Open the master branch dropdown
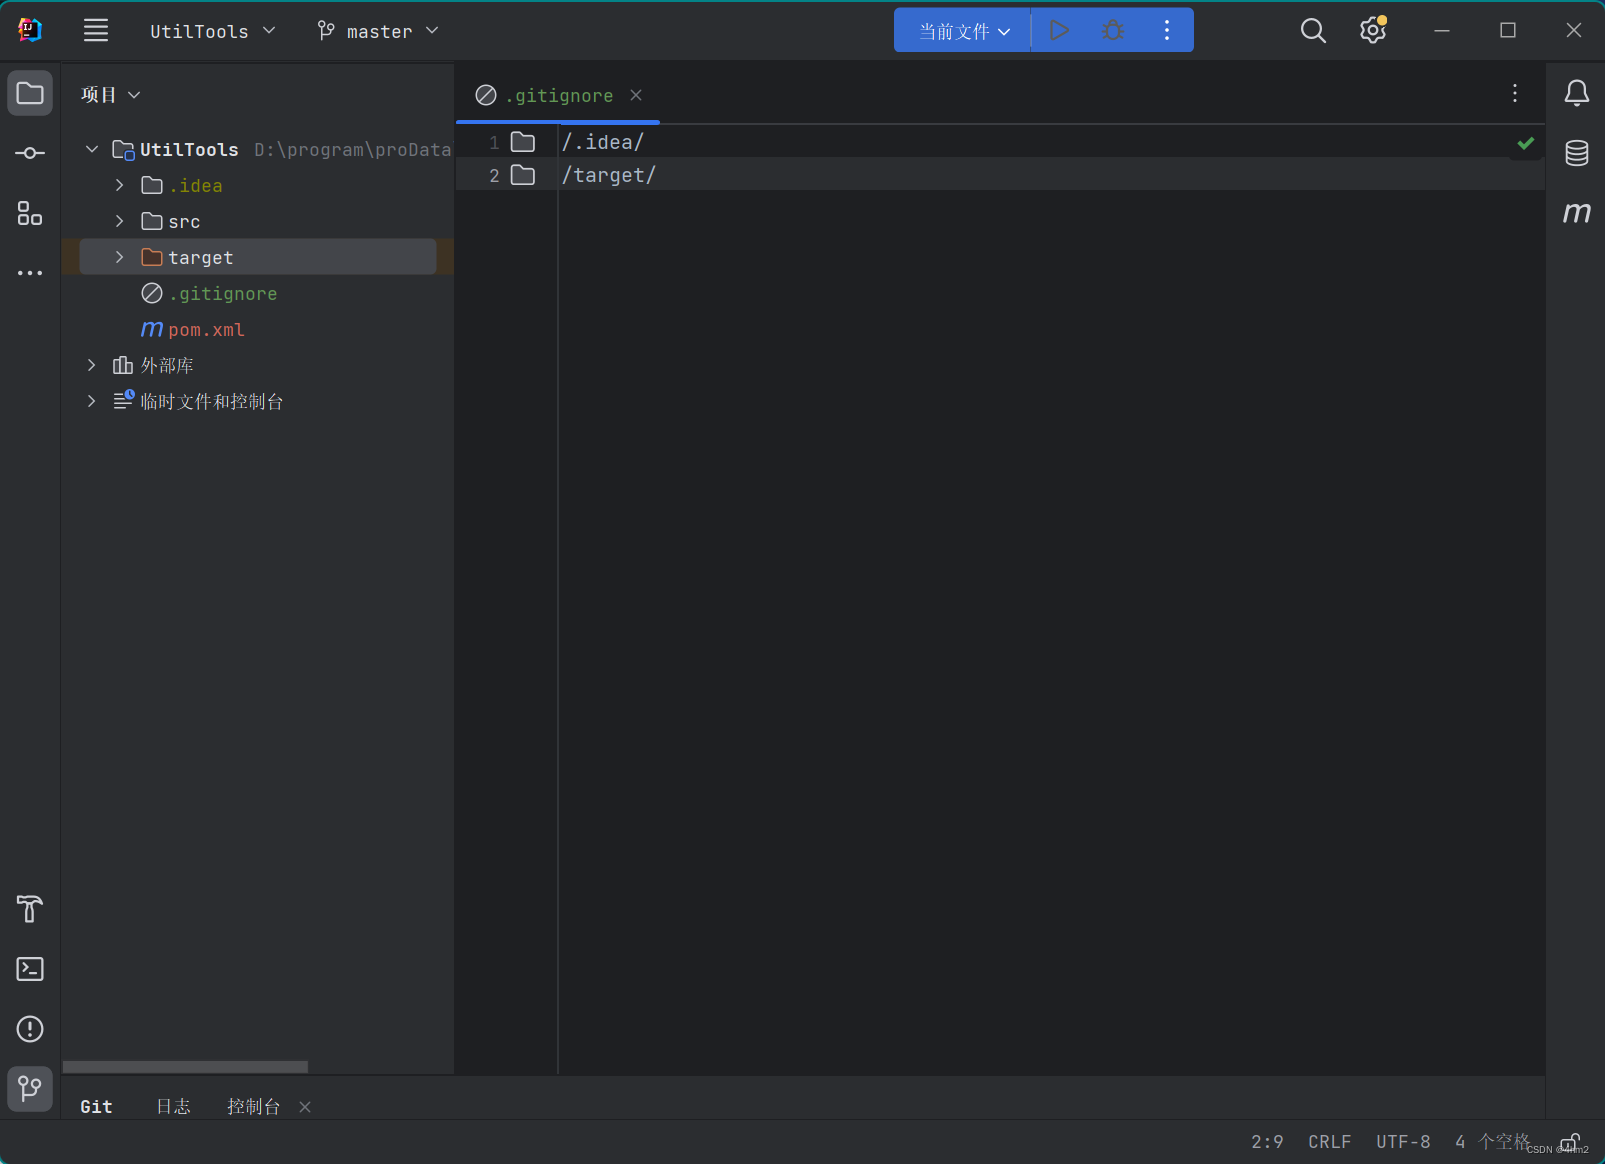Image resolution: width=1605 pixels, height=1164 pixels. pyautogui.click(x=378, y=31)
